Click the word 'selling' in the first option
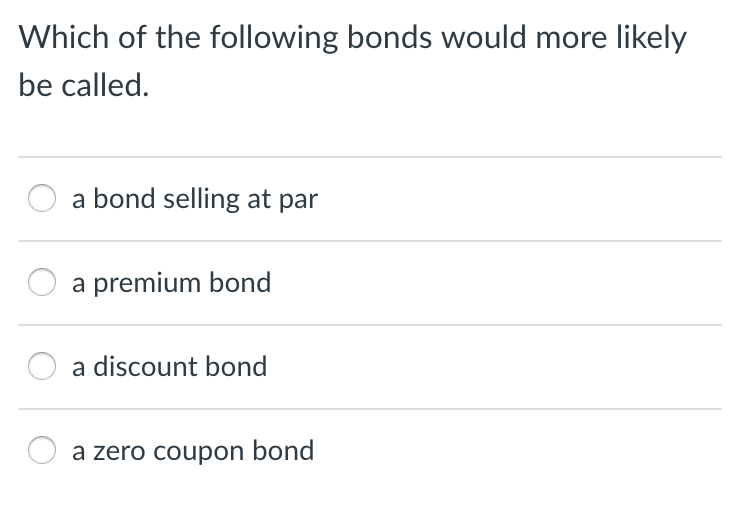The image size is (740, 520). [202, 199]
